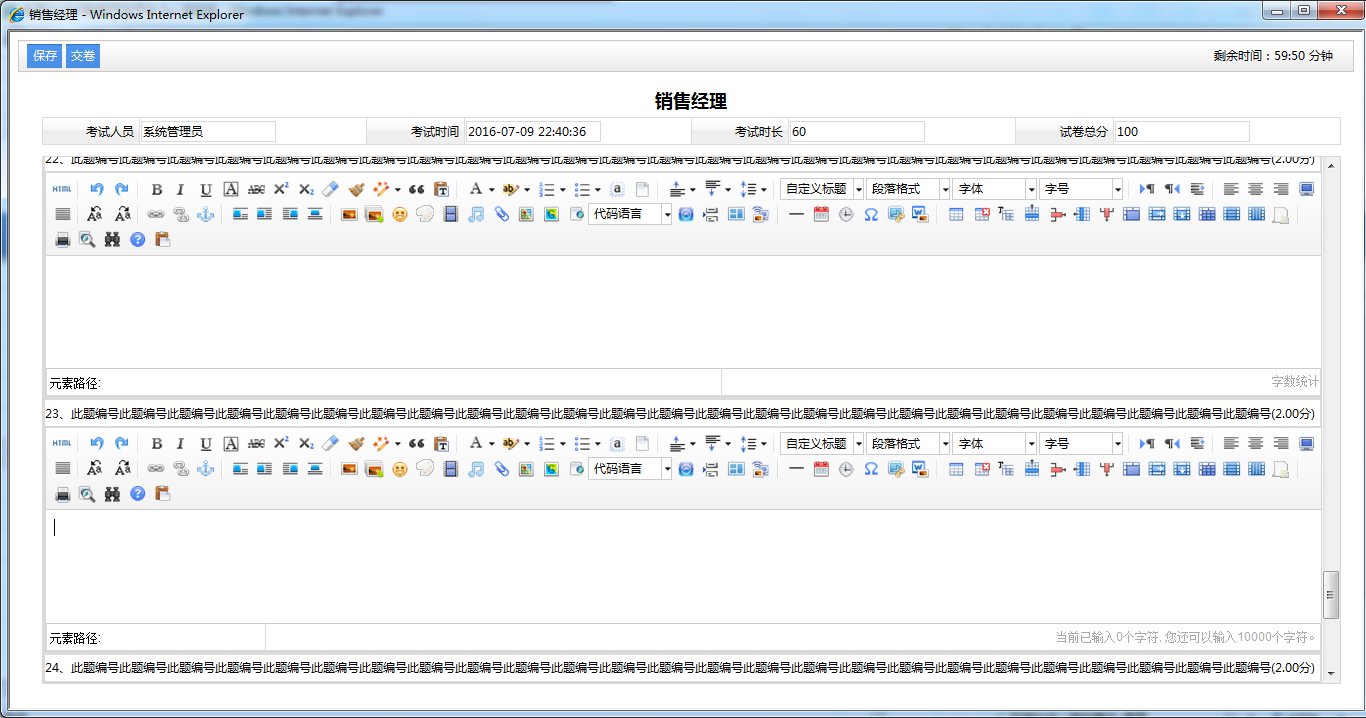Viewport: 1366px width, 718px height.
Task: Toggle italic in question 23 editor
Action: click(181, 444)
